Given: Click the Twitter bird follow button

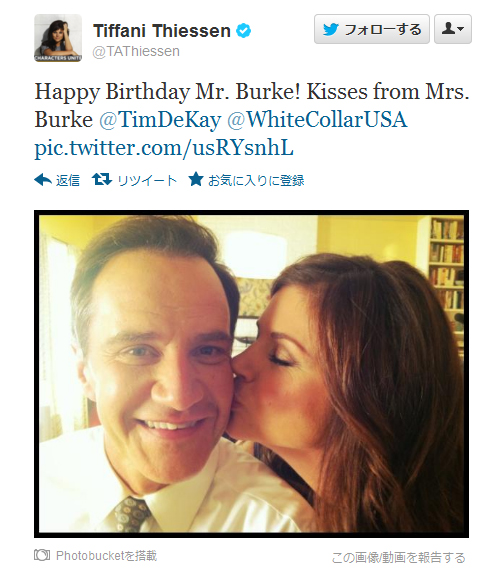Looking at the screenshot, I should pos(371,29).
